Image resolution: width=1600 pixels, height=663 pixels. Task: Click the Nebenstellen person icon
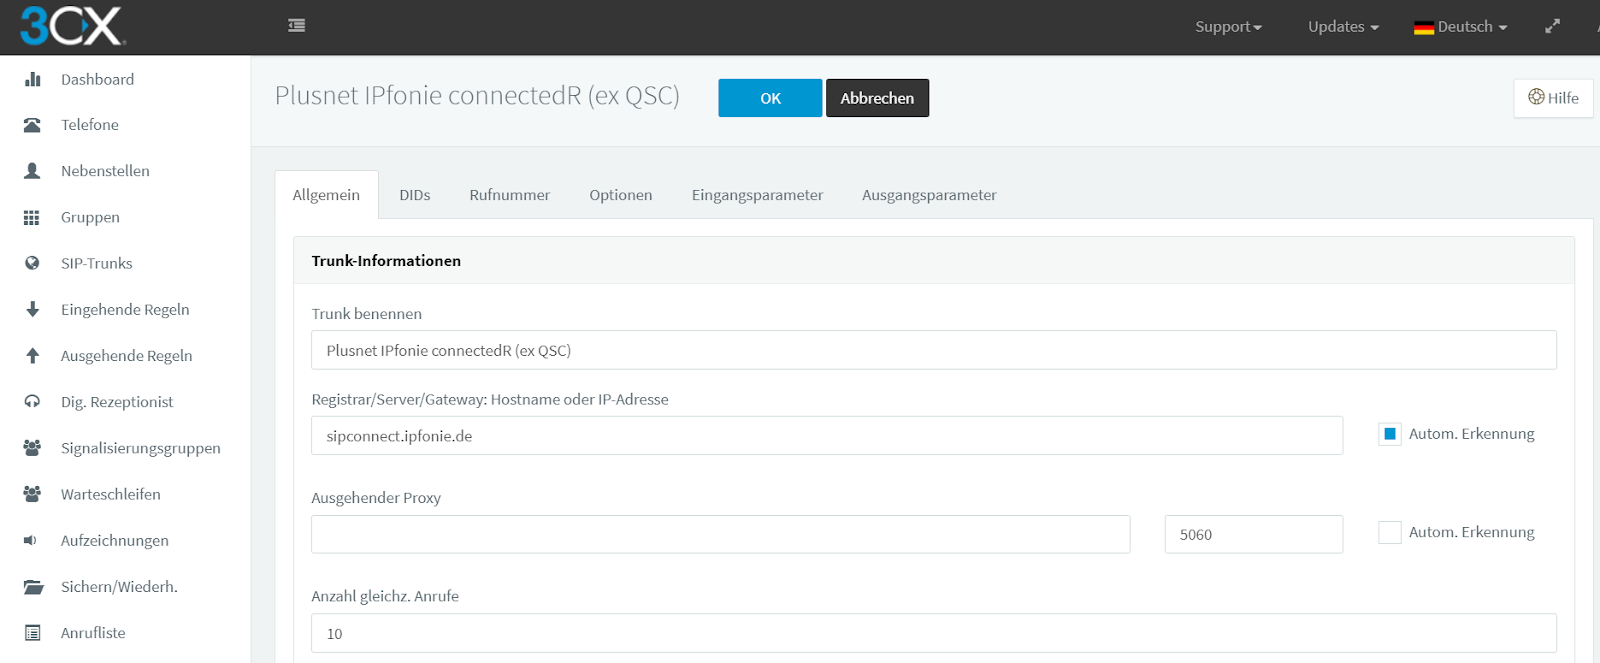click(x=32, y=171)
